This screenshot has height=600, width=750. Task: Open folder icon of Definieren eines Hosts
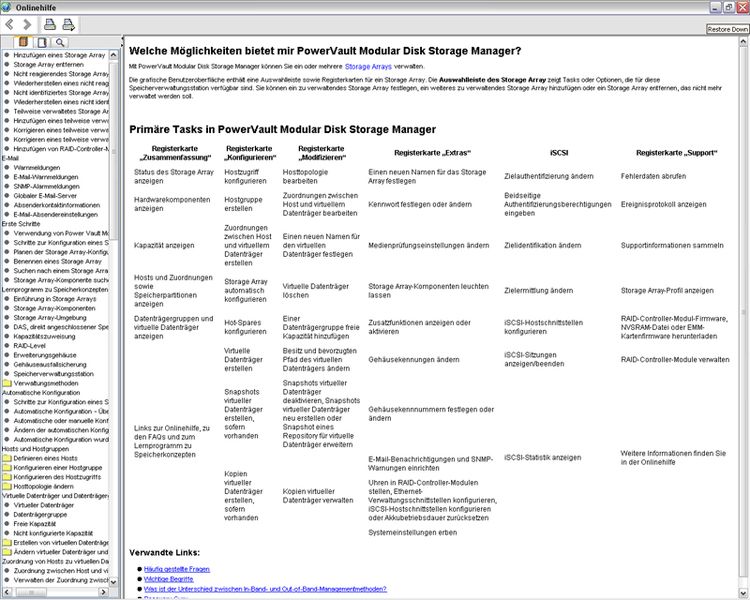7,458
